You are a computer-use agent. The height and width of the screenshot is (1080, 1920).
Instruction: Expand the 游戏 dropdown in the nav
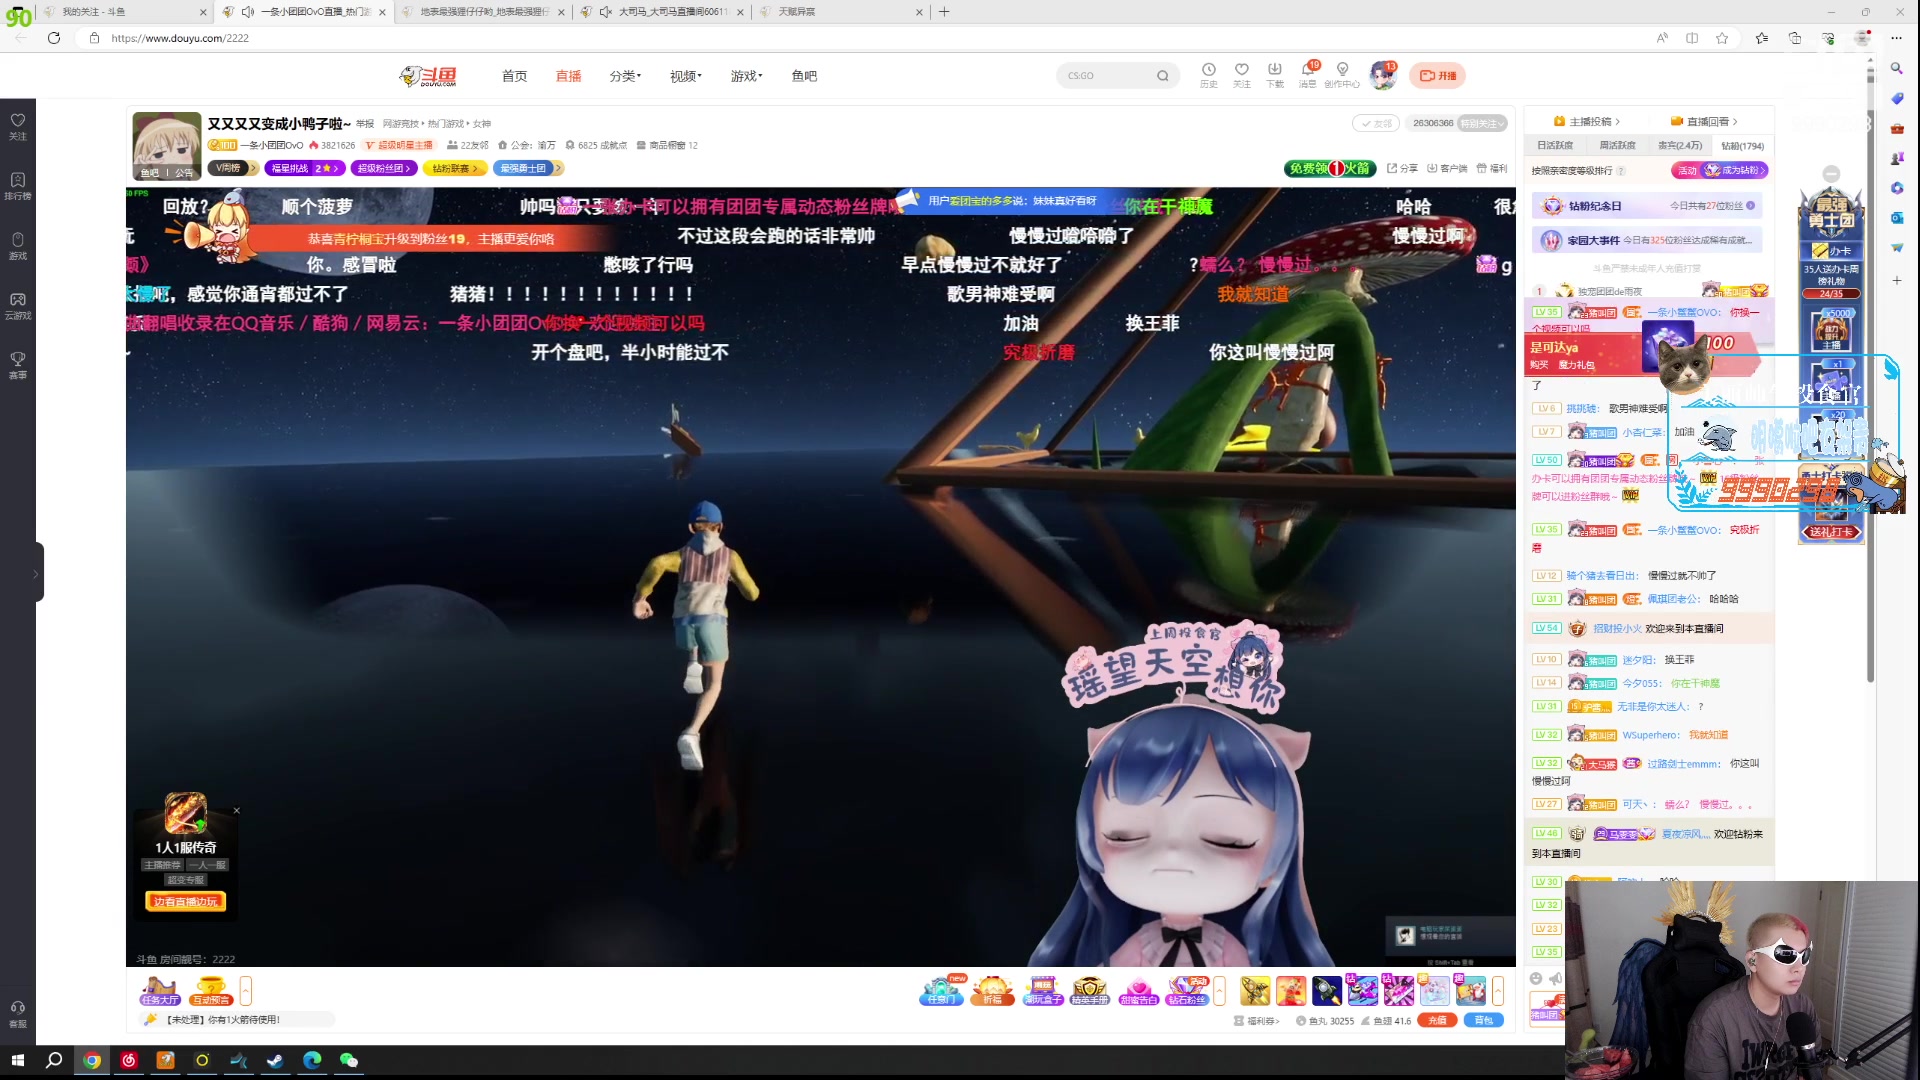tap(746, 76)
